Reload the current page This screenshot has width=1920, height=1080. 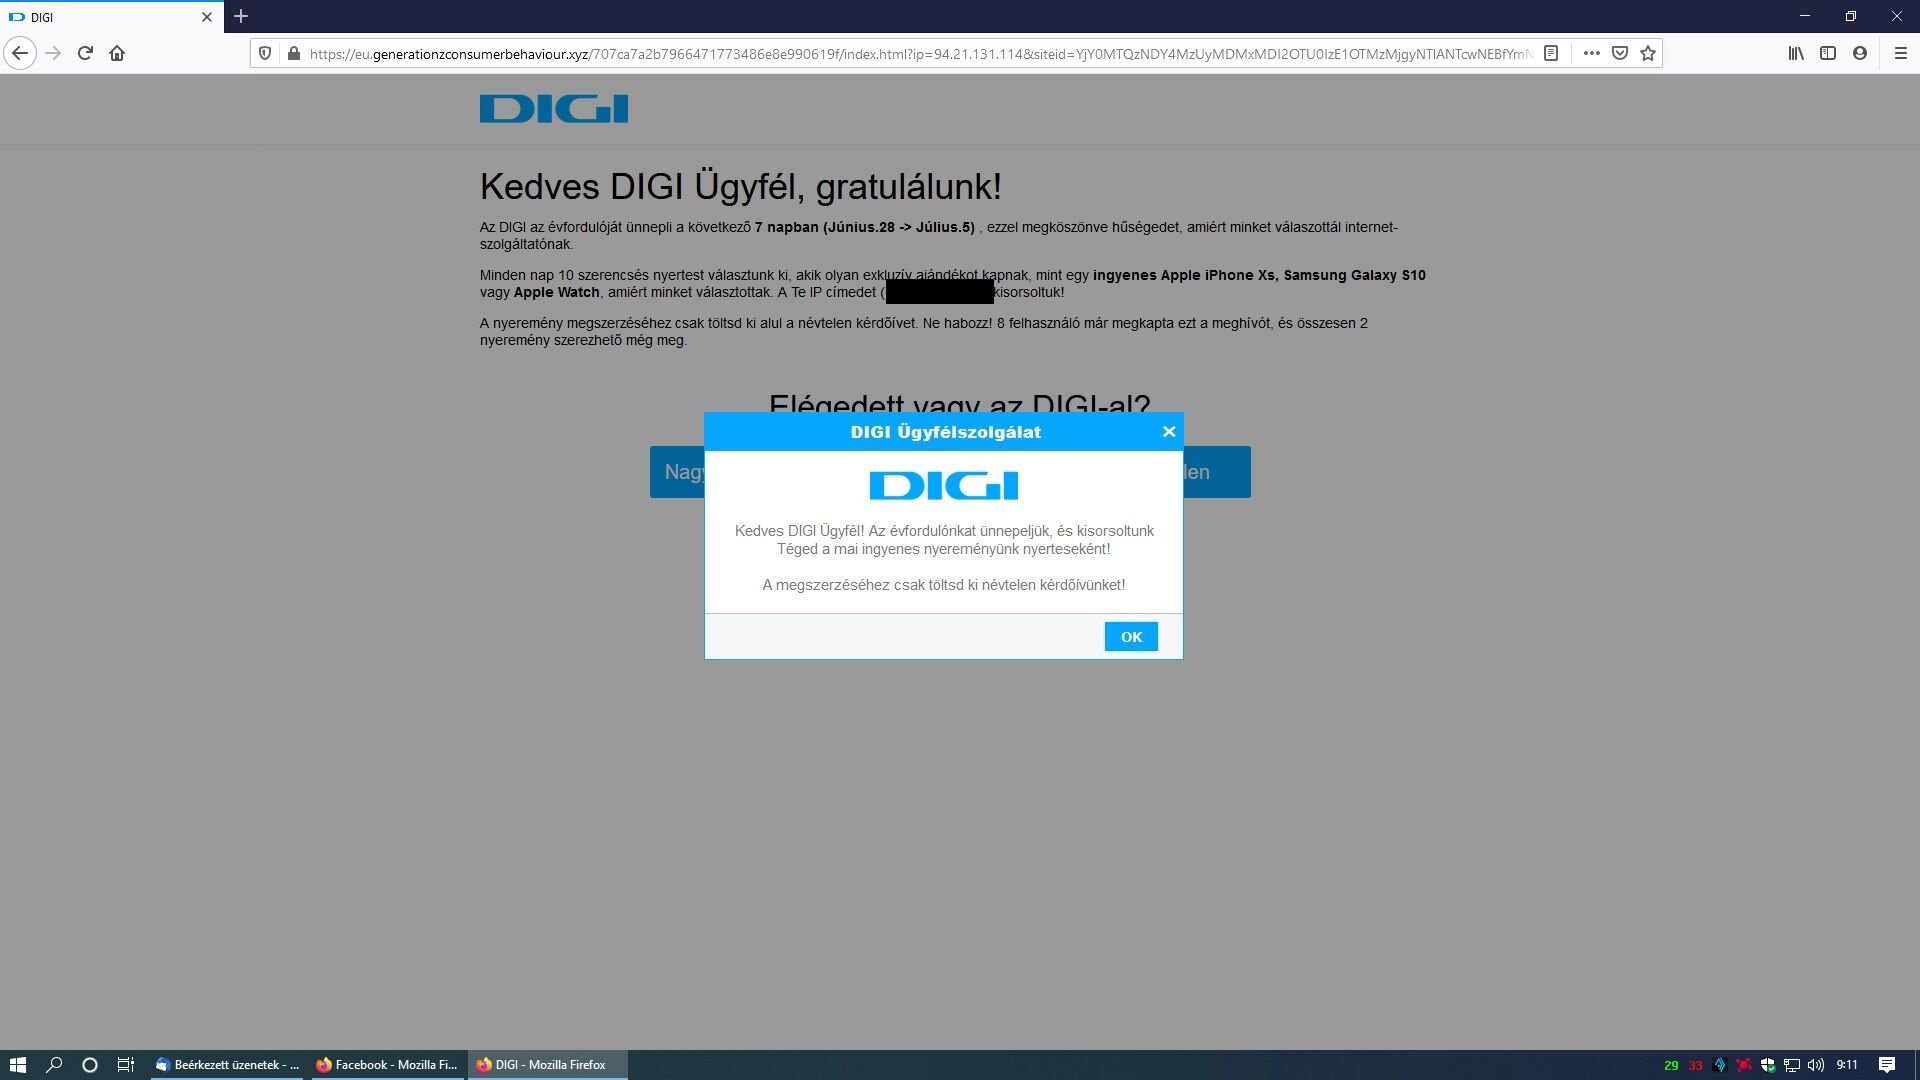pyautogui.click(x=85, y=53)
